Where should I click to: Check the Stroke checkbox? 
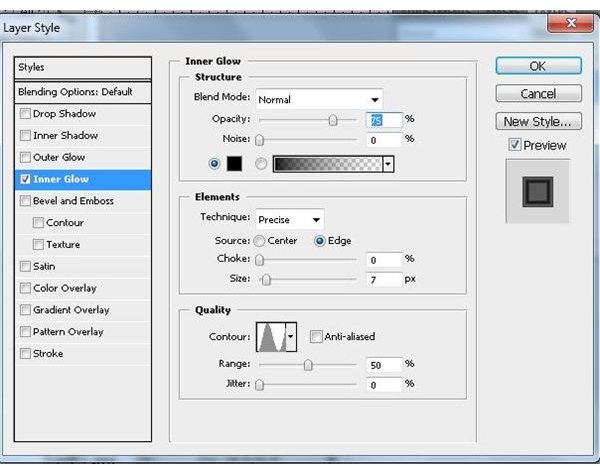25,354
